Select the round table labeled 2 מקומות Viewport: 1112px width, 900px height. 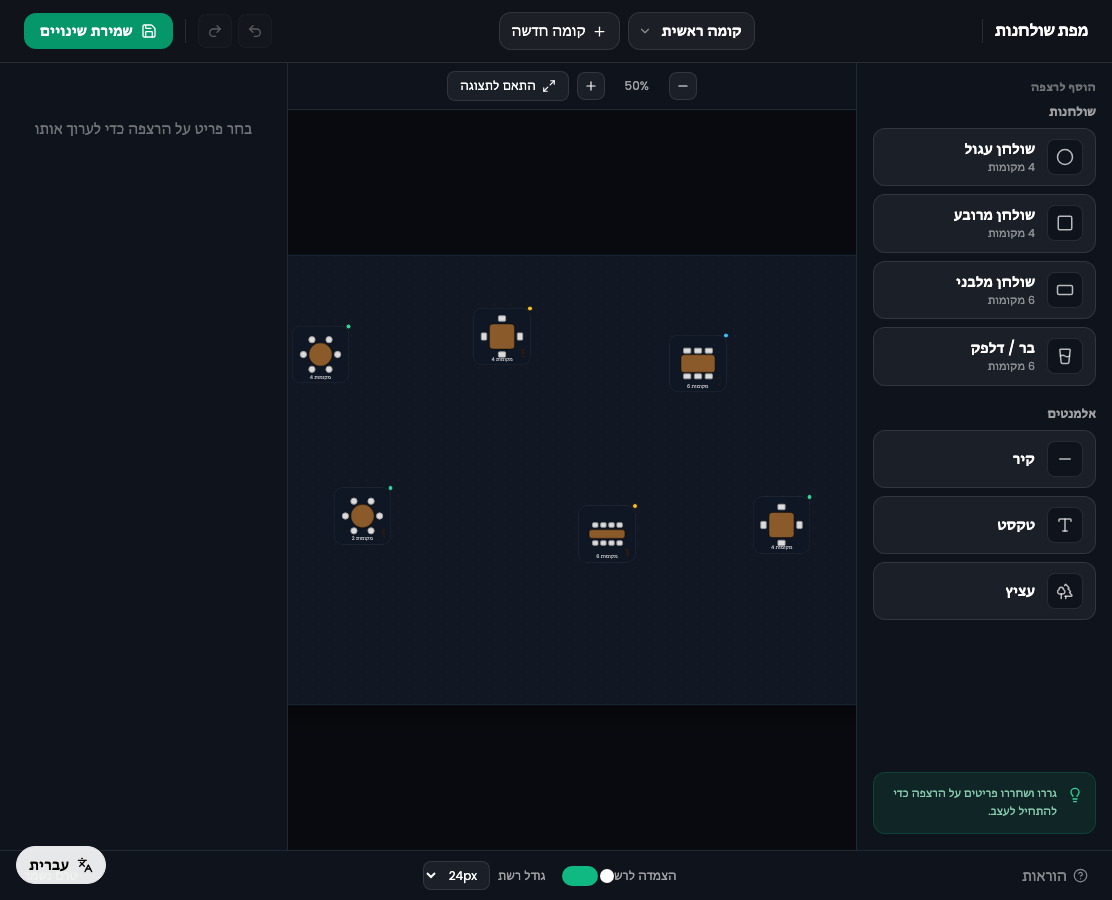(362, 516)
